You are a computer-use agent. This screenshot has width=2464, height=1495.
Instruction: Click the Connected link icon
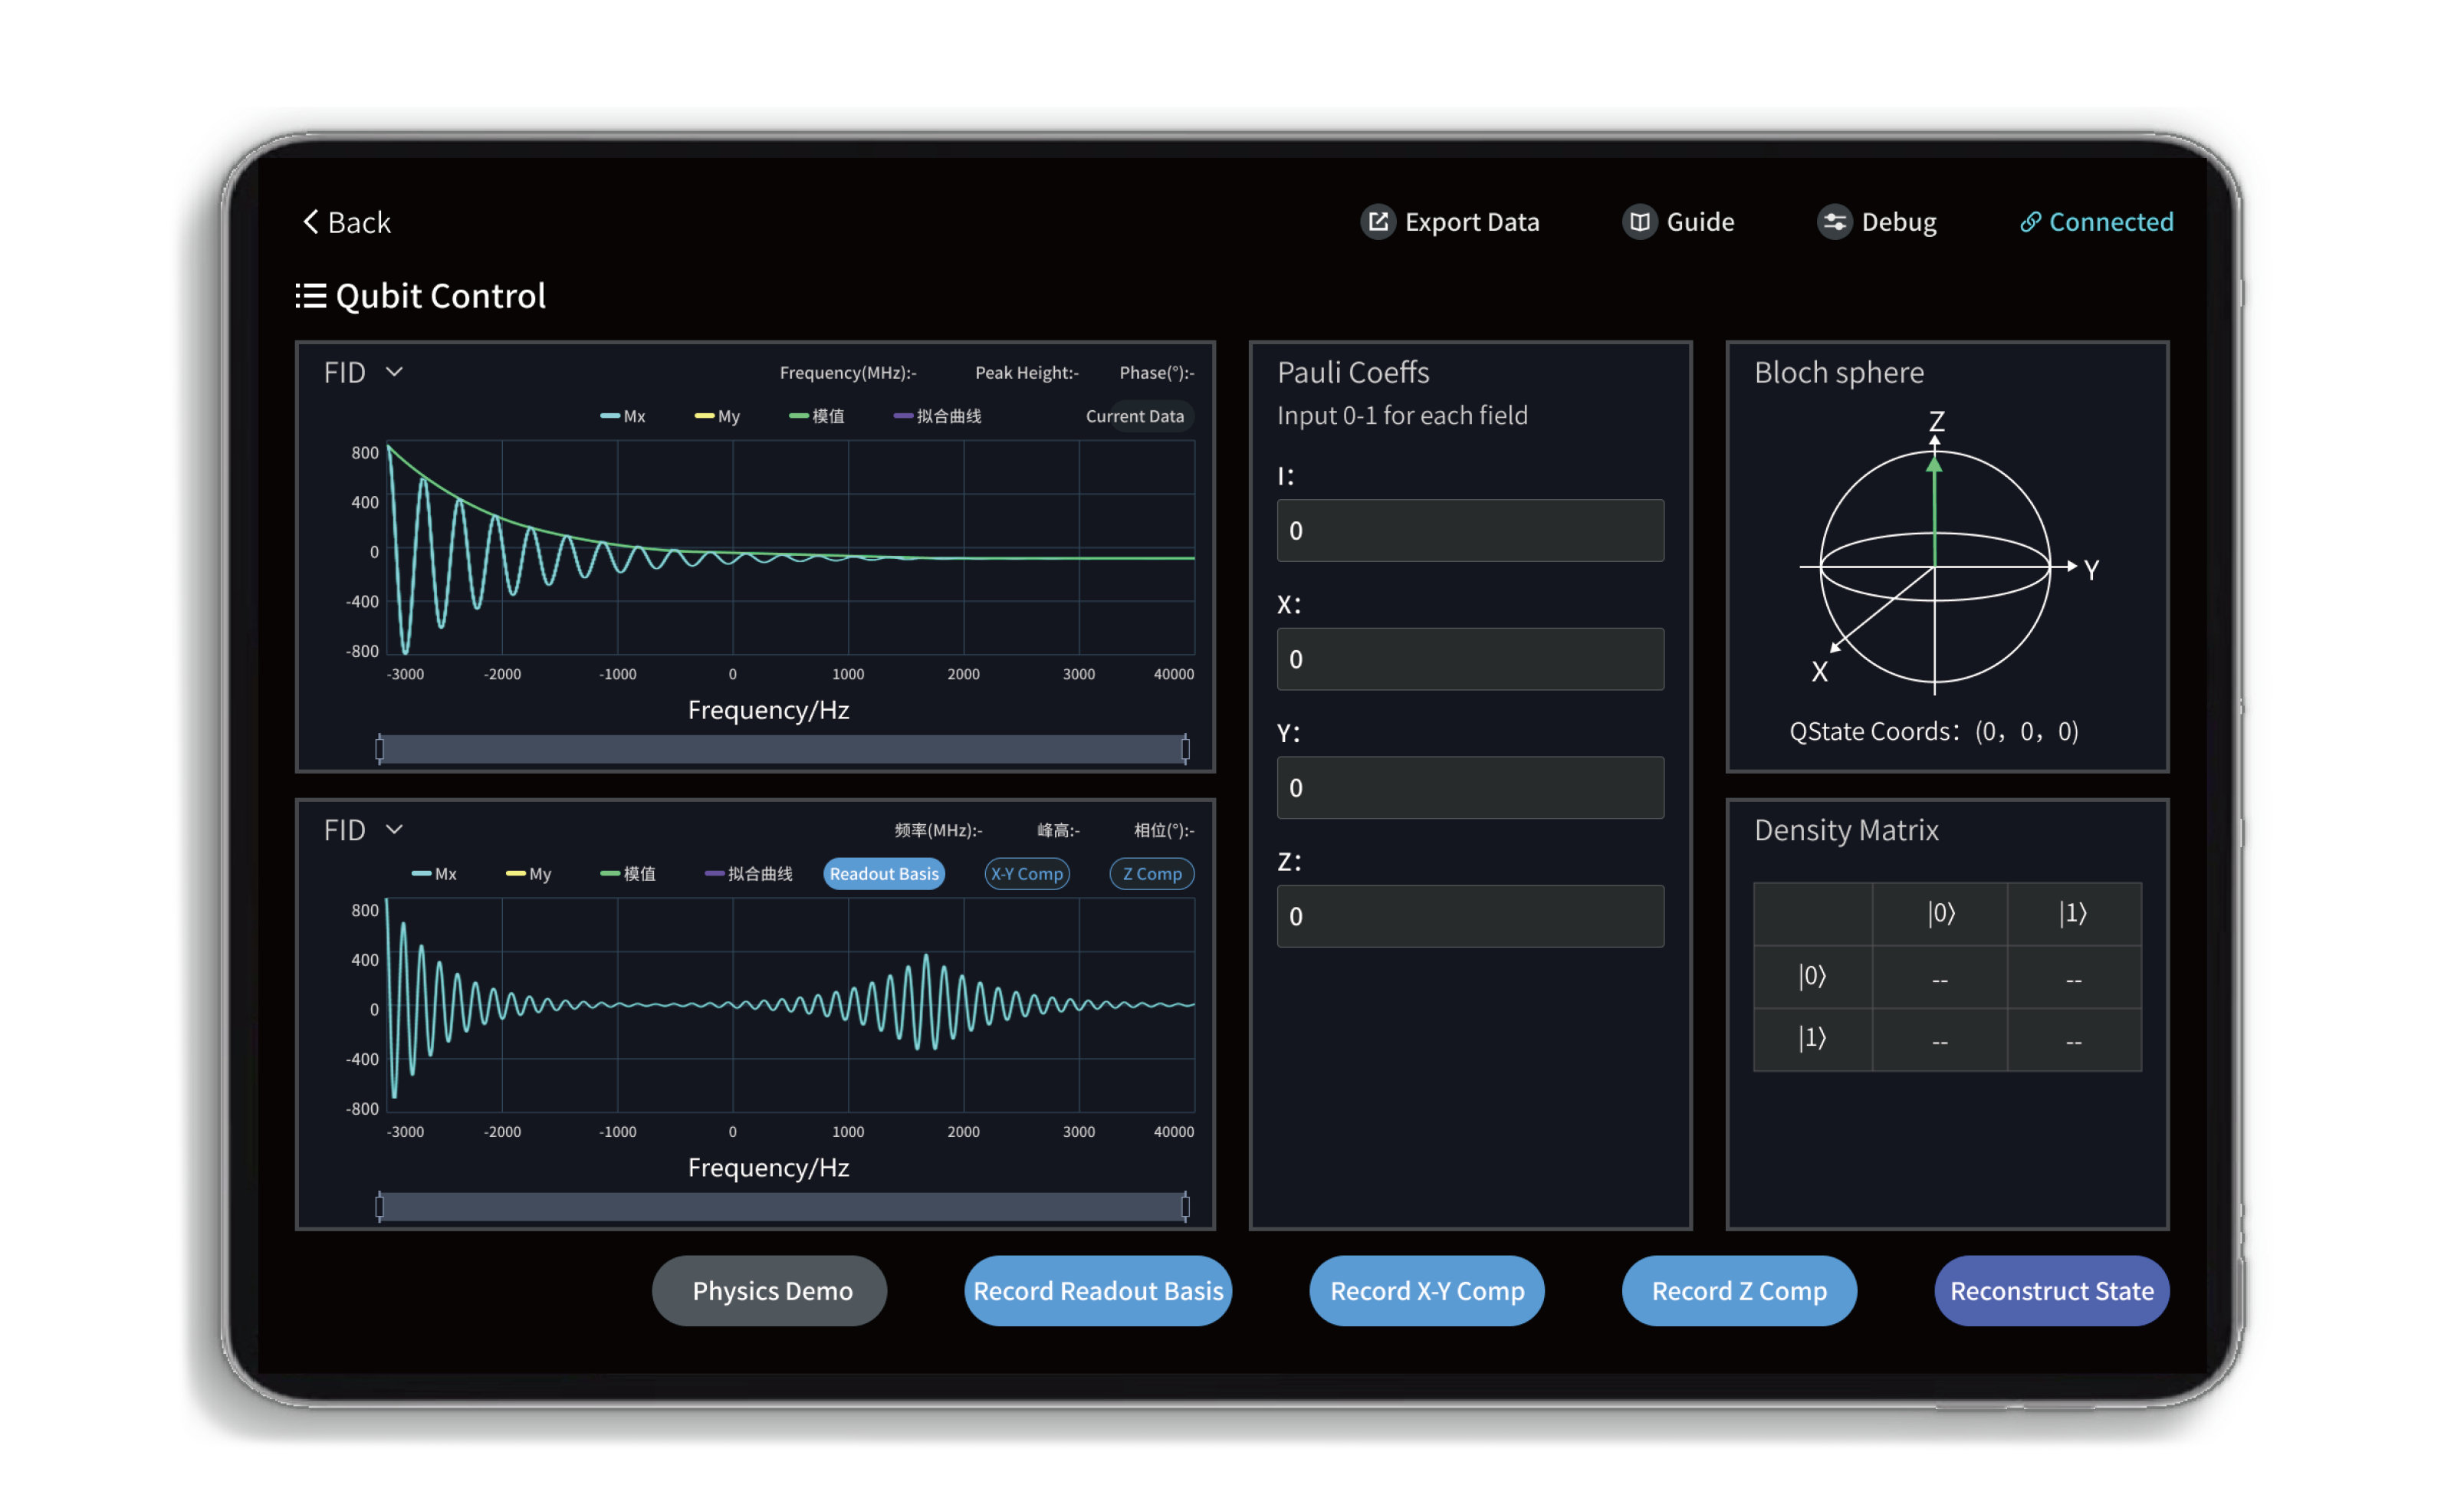click(x=2030, y=222)
